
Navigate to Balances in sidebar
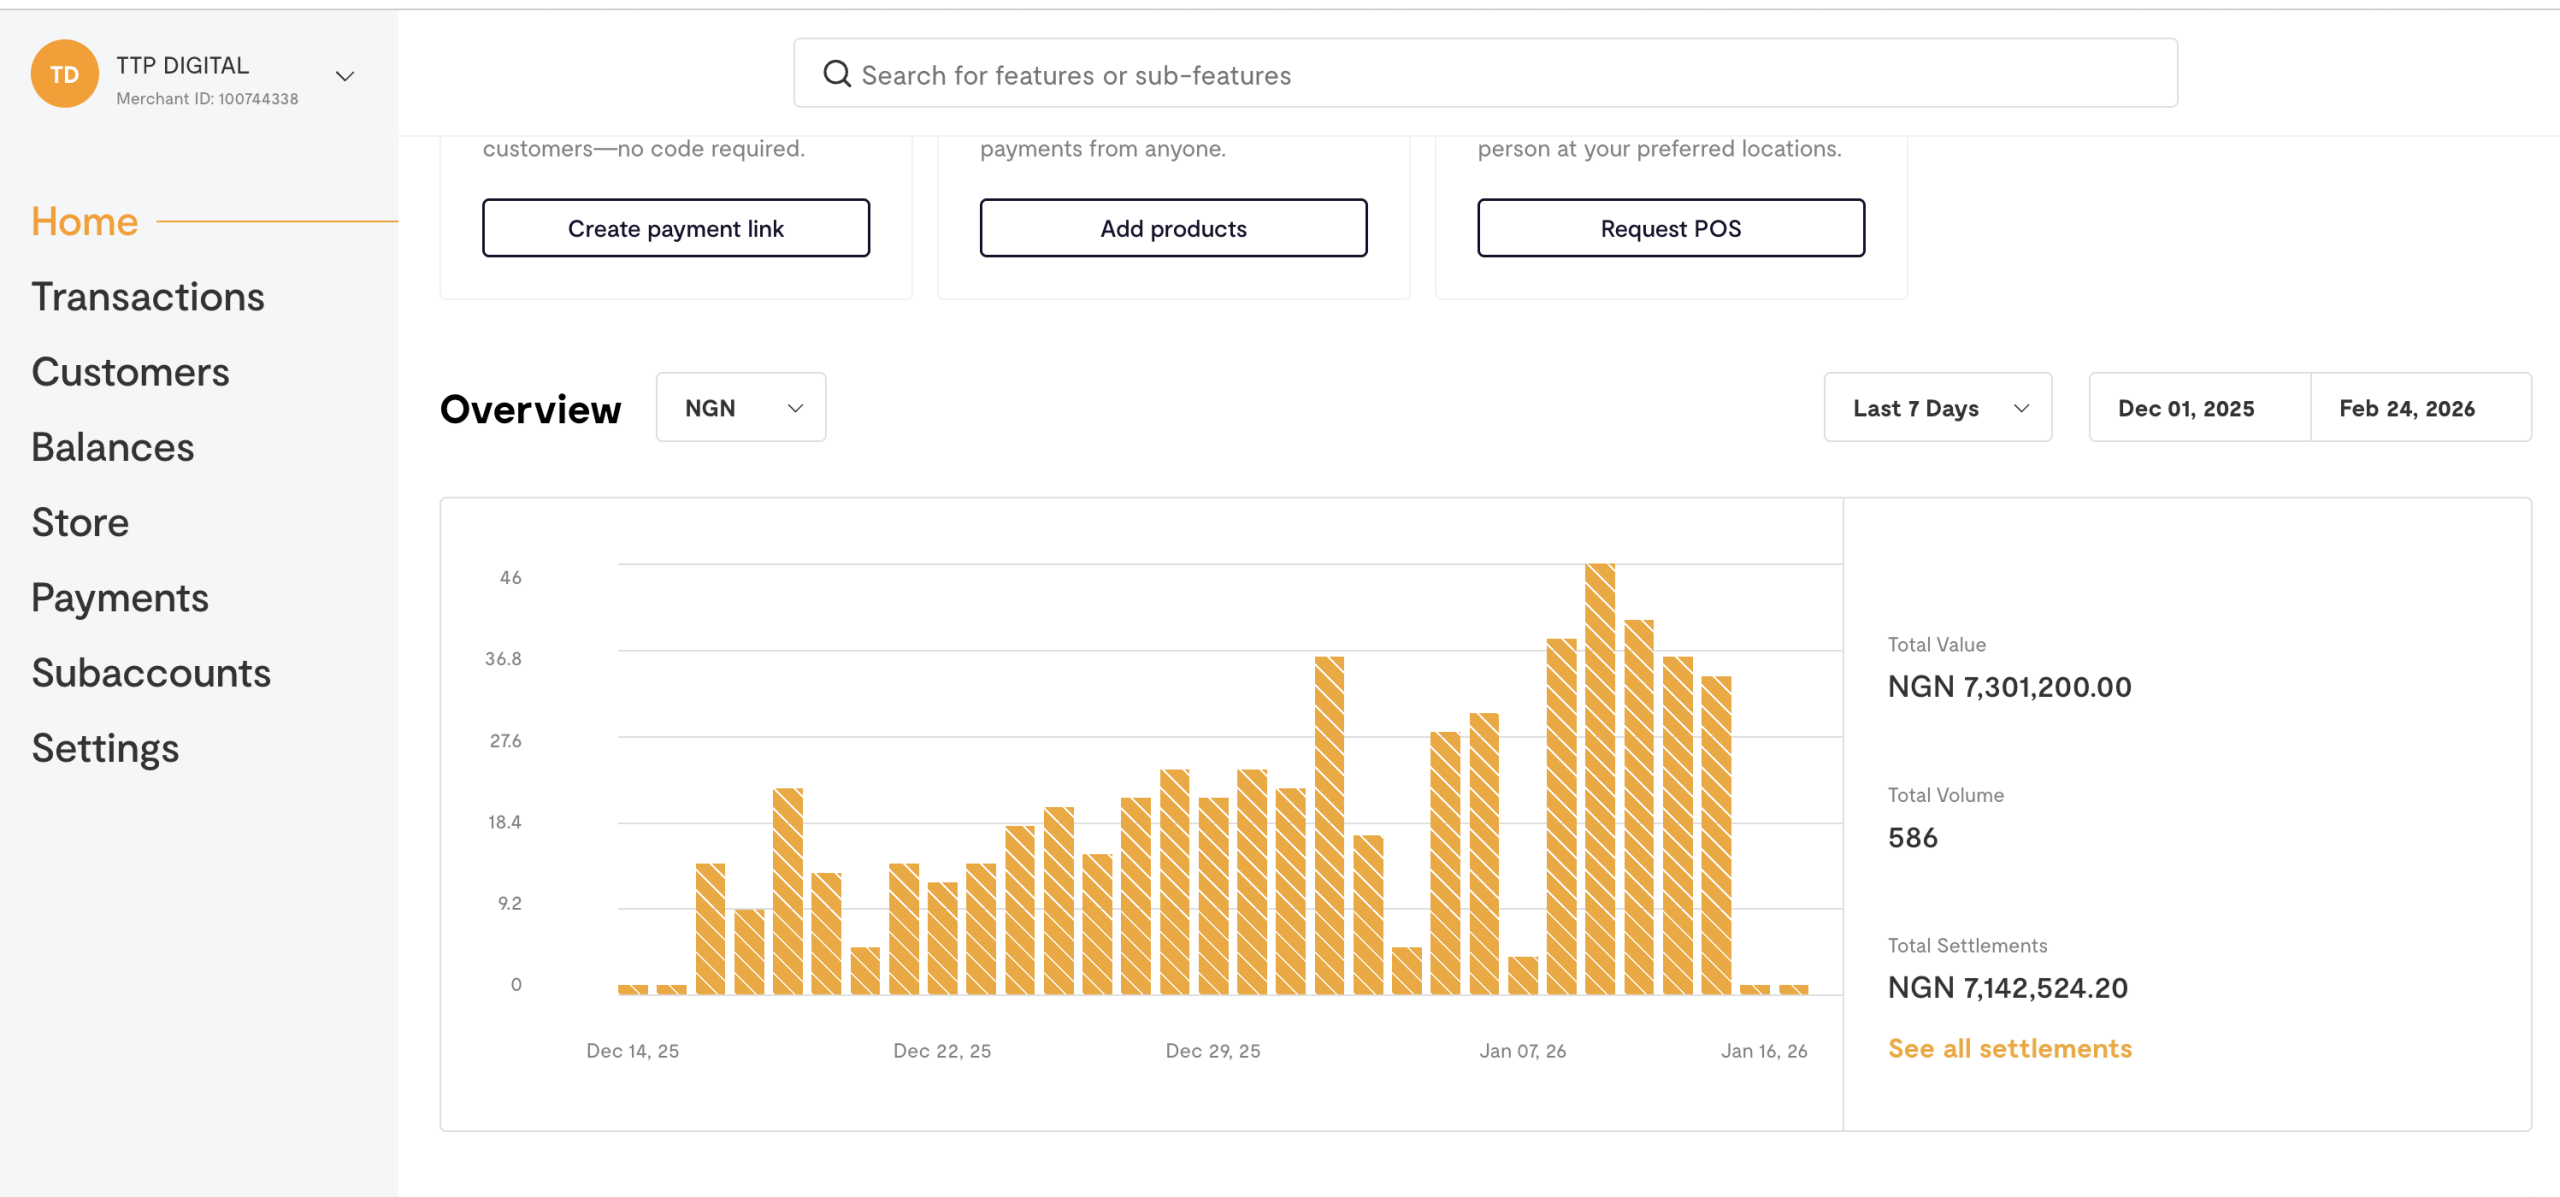click(113, 447)
